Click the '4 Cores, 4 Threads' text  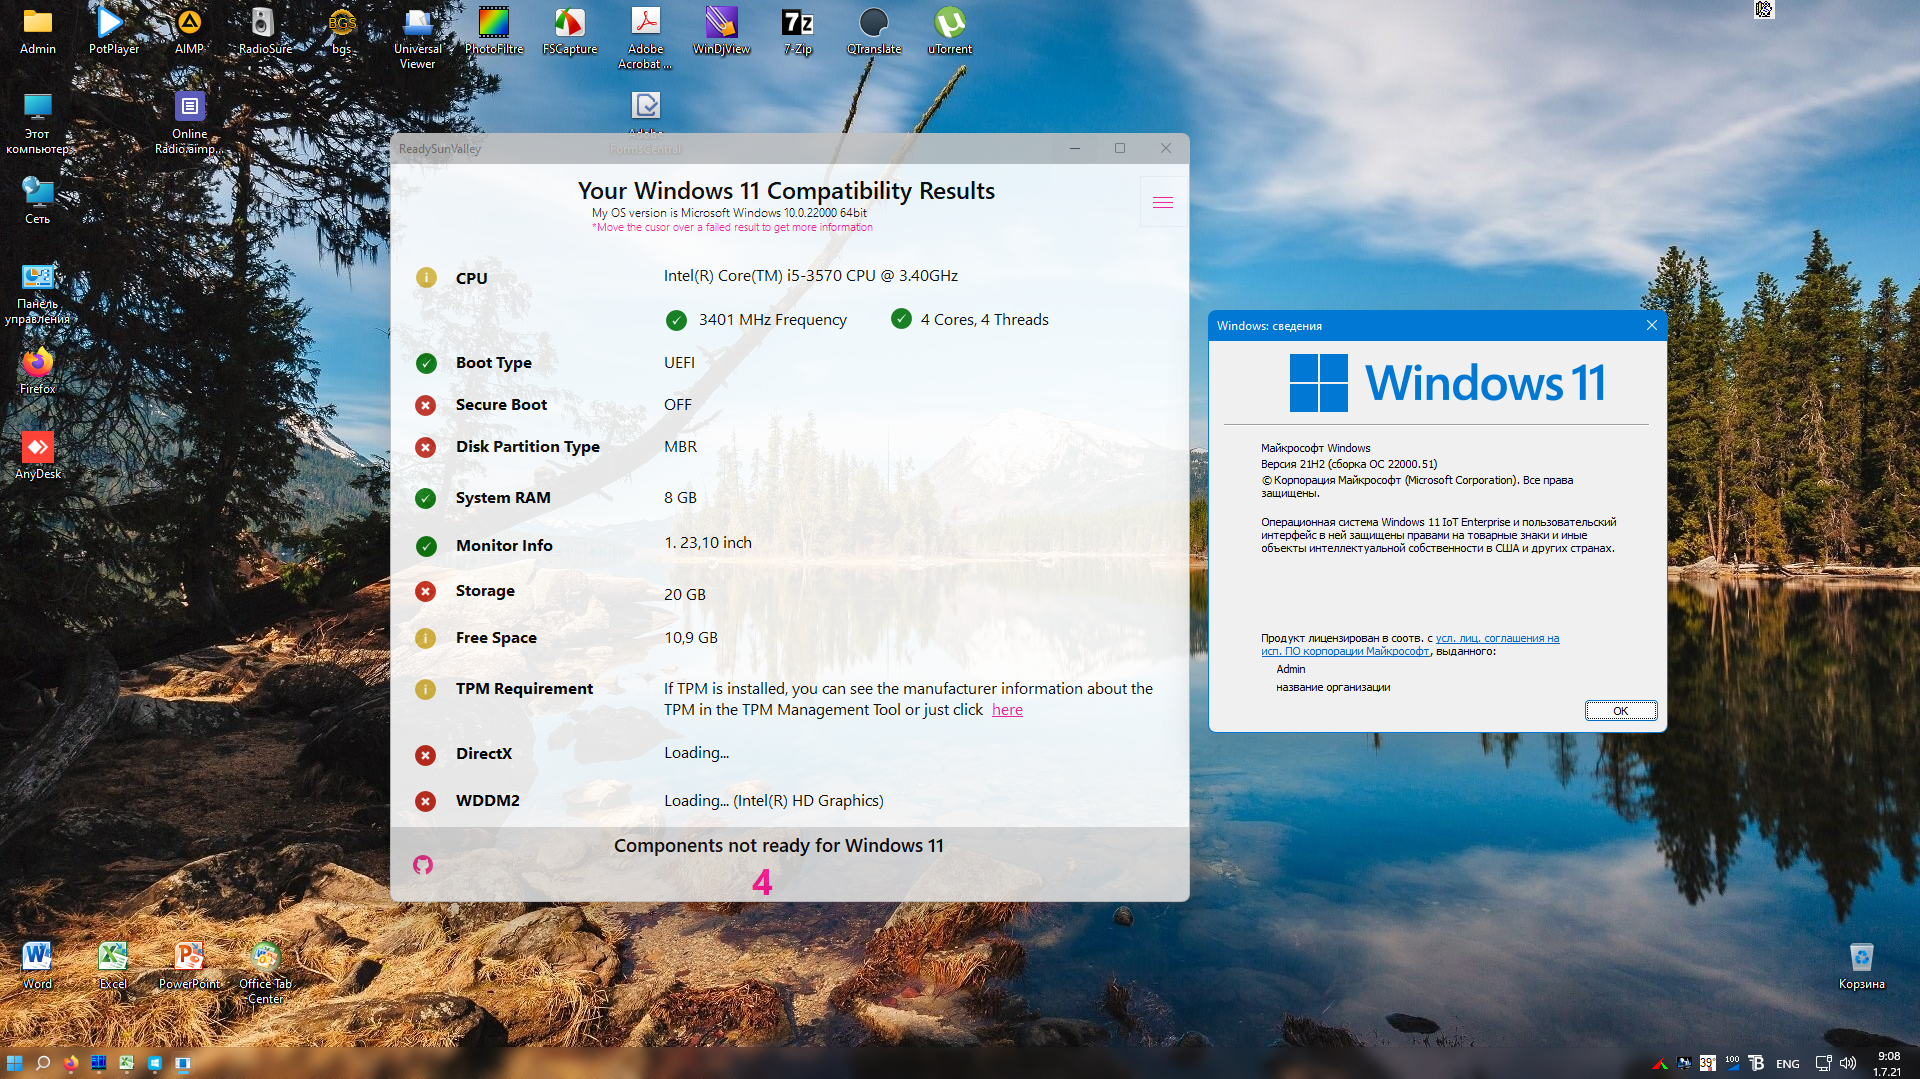[x=985, y=320]
